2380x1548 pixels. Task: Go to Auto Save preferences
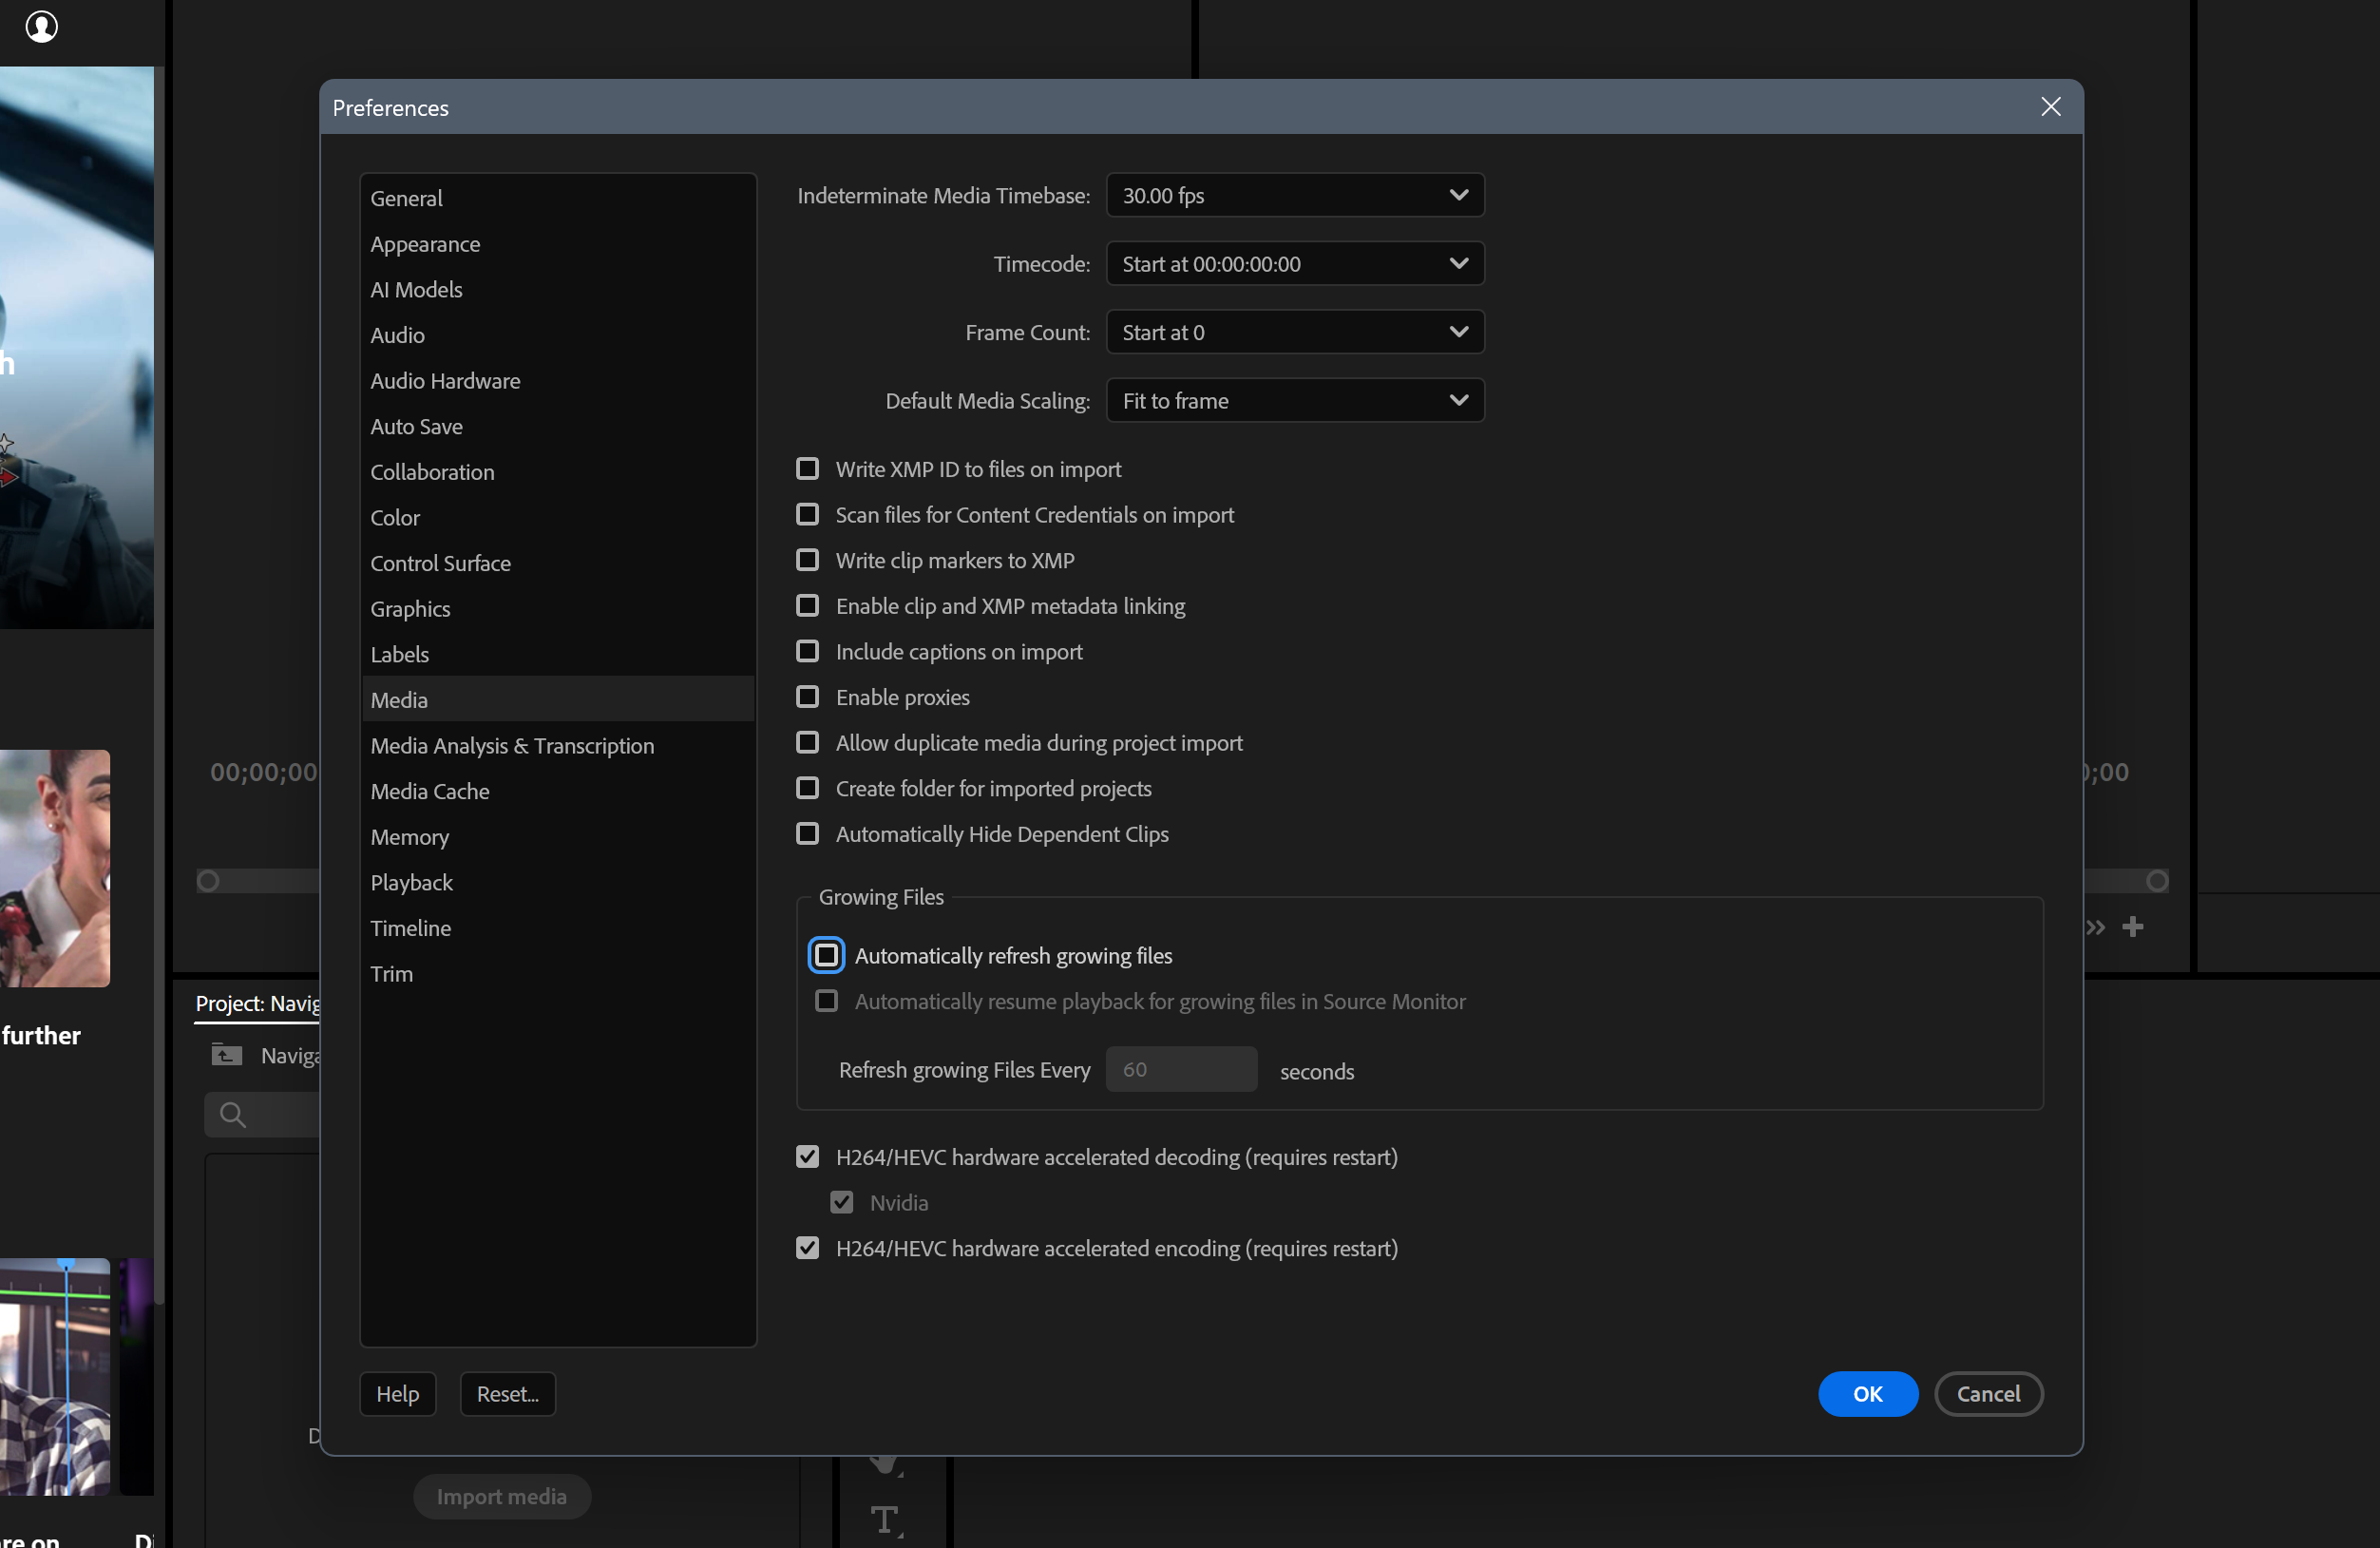[x=558, y=426]
